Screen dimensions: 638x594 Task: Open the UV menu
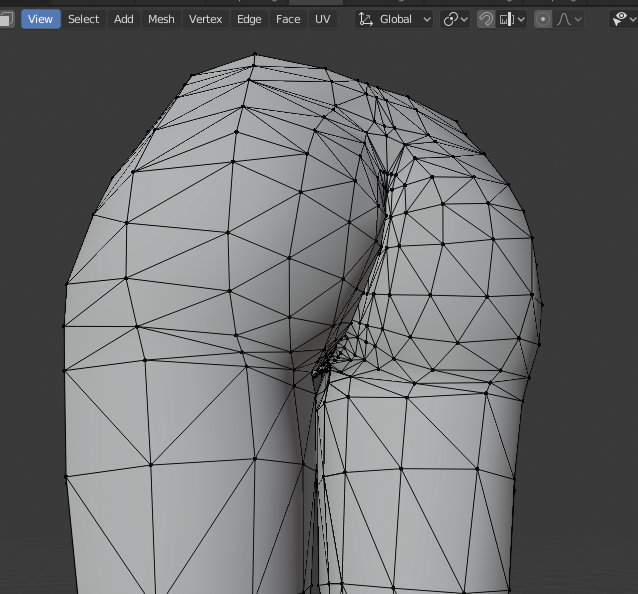[x=322, y=19]
